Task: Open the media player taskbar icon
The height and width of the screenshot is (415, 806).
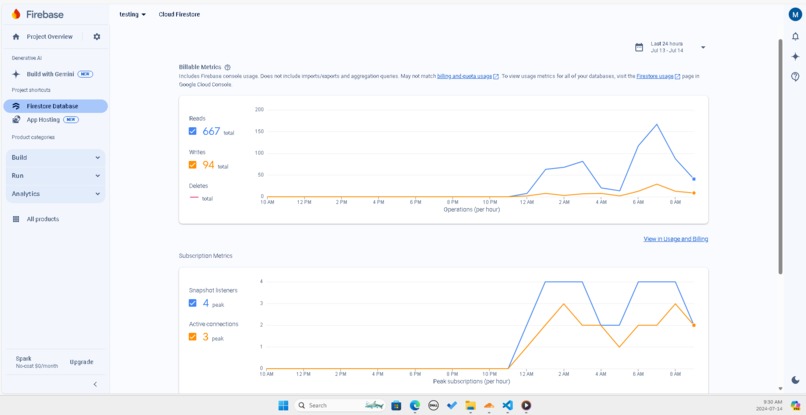Action: [x=526, y=405]
